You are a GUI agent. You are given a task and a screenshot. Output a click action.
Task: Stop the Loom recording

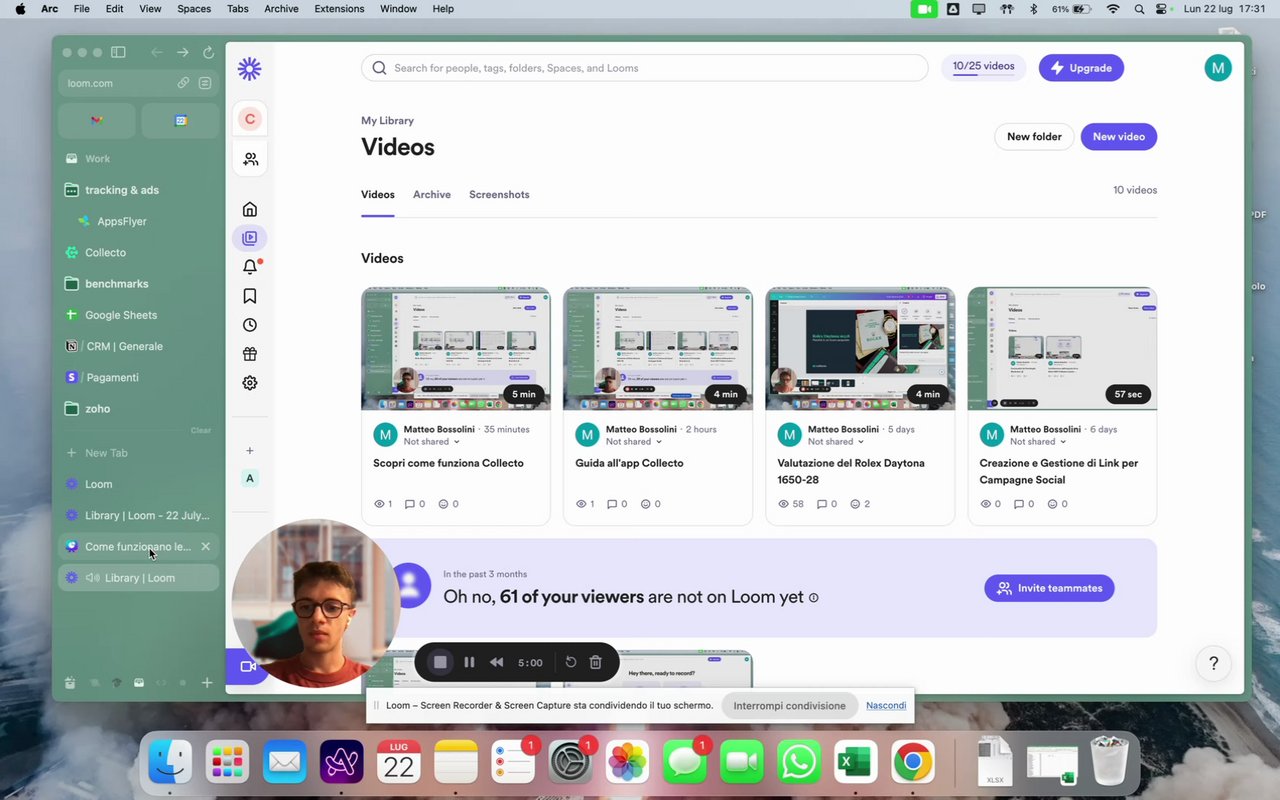tap(440, 662)
